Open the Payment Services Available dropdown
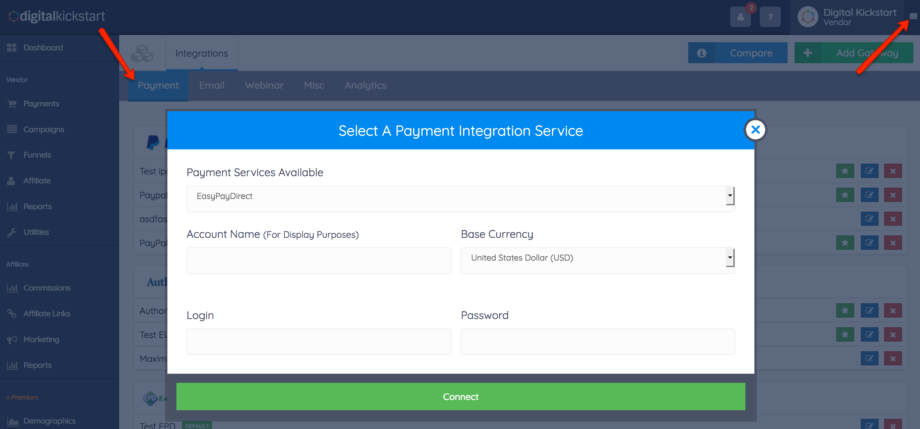 point(461,197)
